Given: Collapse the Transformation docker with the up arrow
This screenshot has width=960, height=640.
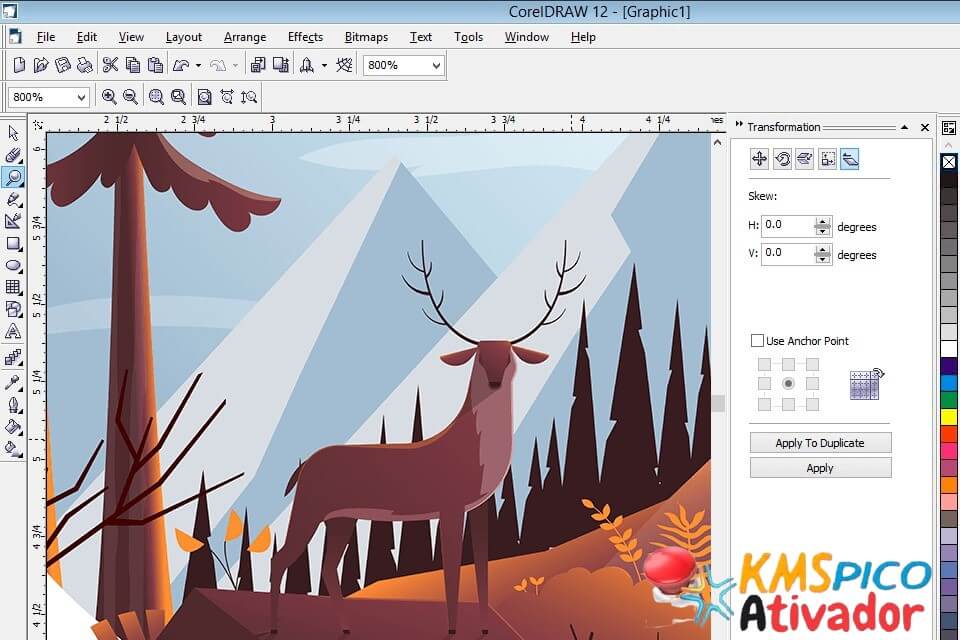Looking at the screenshot, I should 904,127.
